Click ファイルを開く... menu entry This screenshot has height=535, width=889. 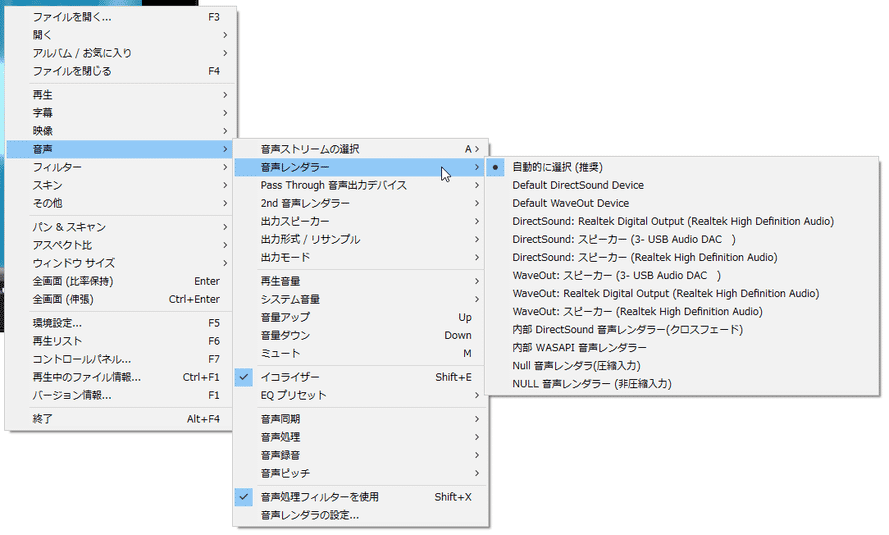72,17
